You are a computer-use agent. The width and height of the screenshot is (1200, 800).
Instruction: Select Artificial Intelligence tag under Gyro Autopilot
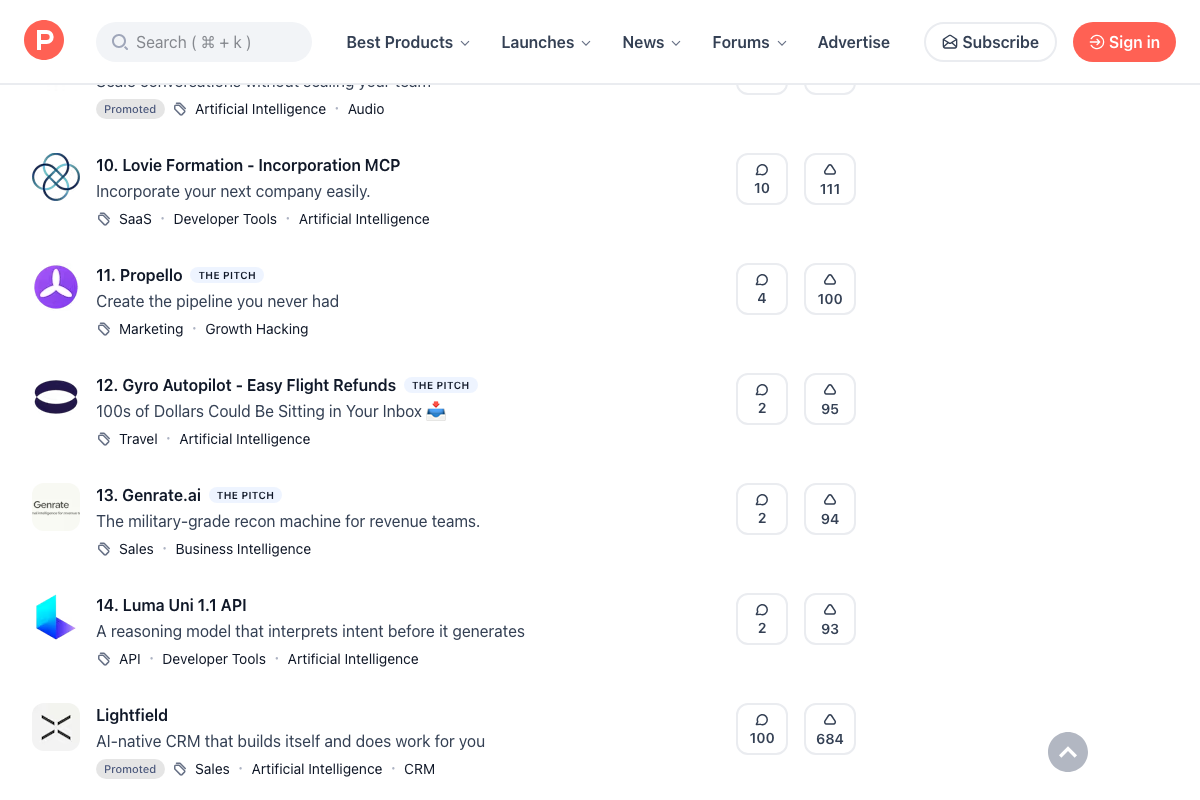coord(245,439)
